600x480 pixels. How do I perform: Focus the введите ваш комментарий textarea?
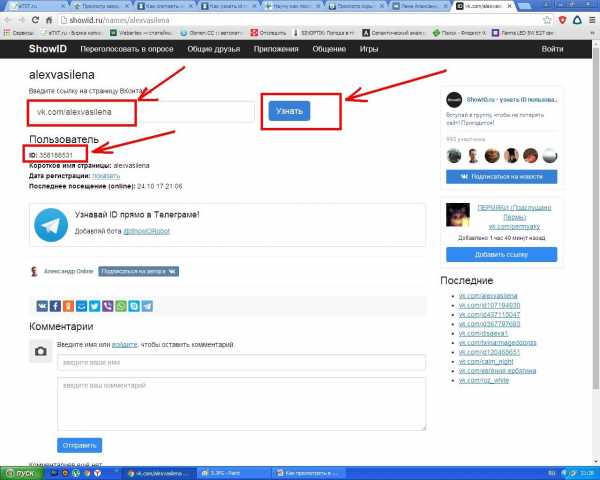pyautogui.click(x=241, y=404)
